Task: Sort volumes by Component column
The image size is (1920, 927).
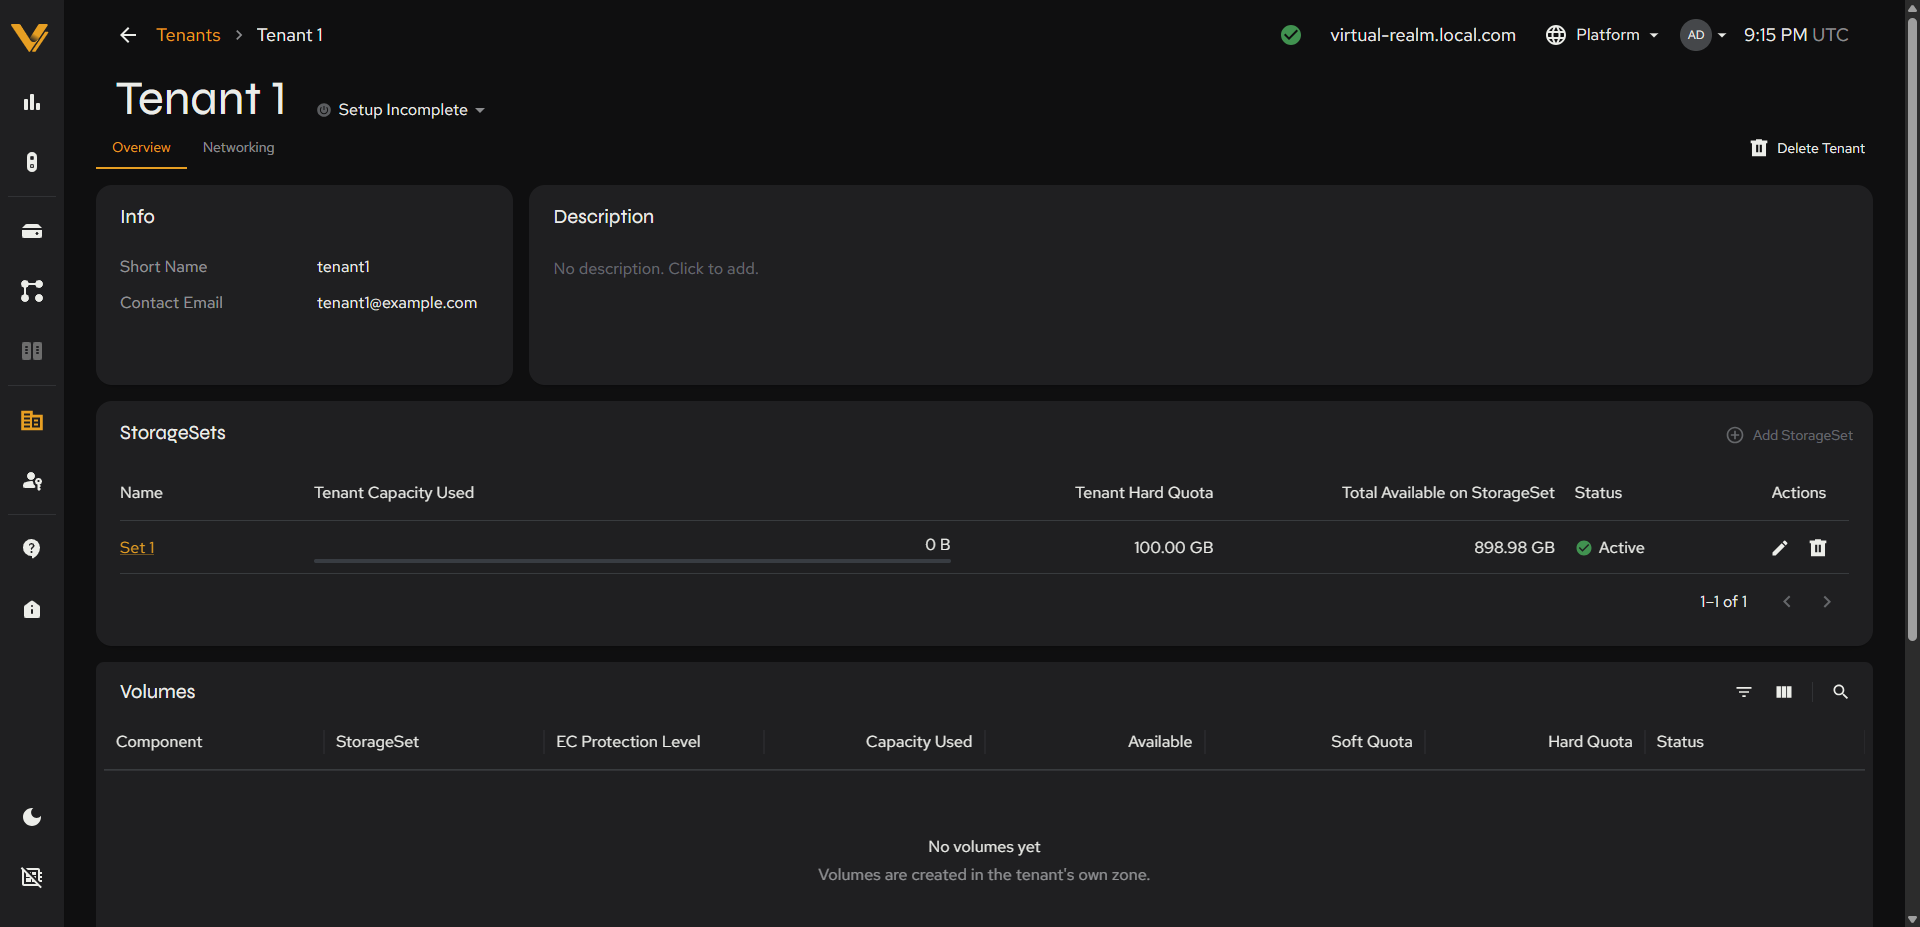Action: coord(159,742)
